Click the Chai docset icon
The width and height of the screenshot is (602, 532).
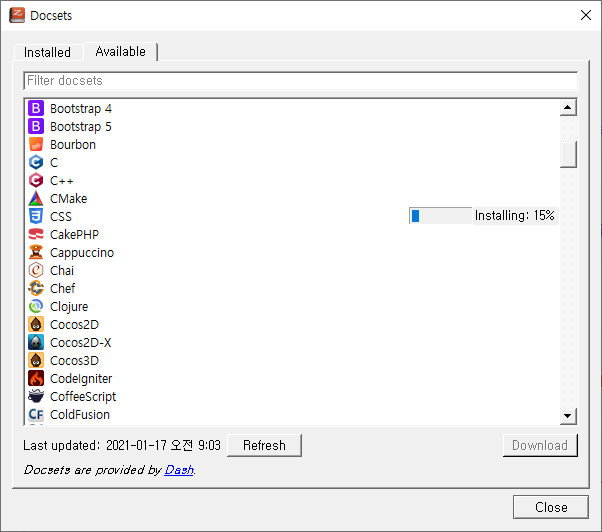(36, 270)
